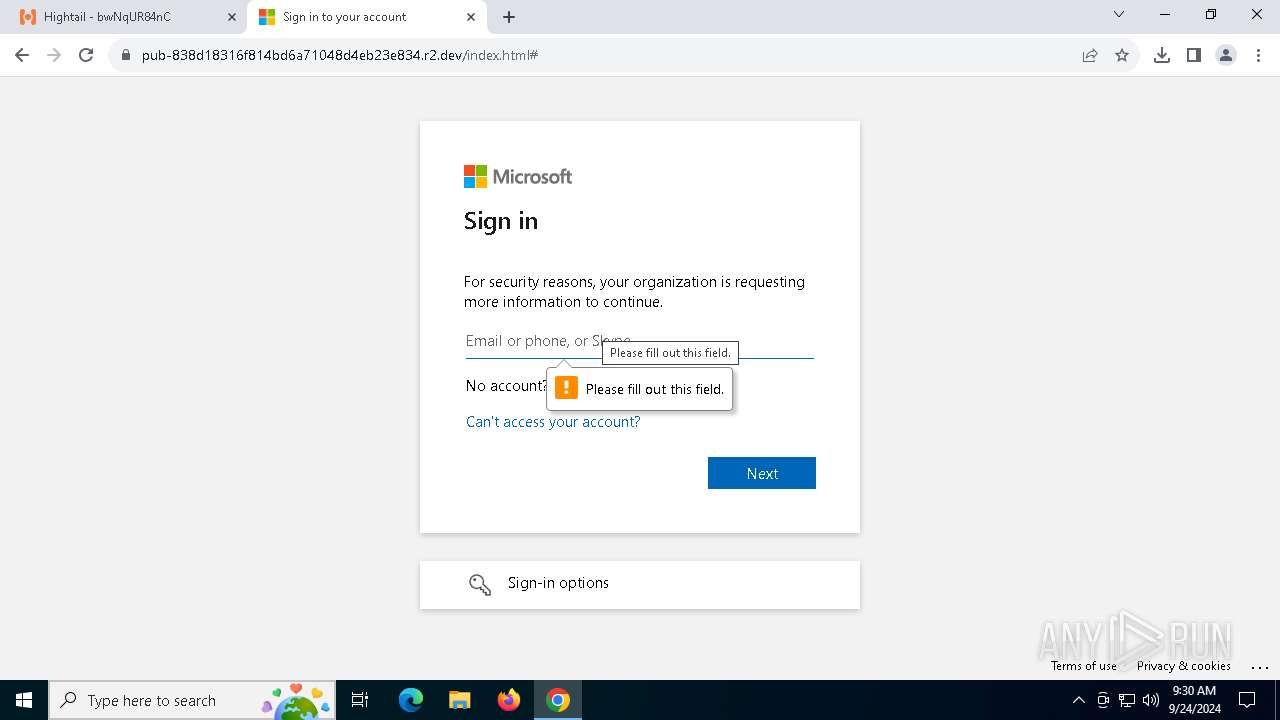
Task: Click the No account? text
Action: point(506,386)
